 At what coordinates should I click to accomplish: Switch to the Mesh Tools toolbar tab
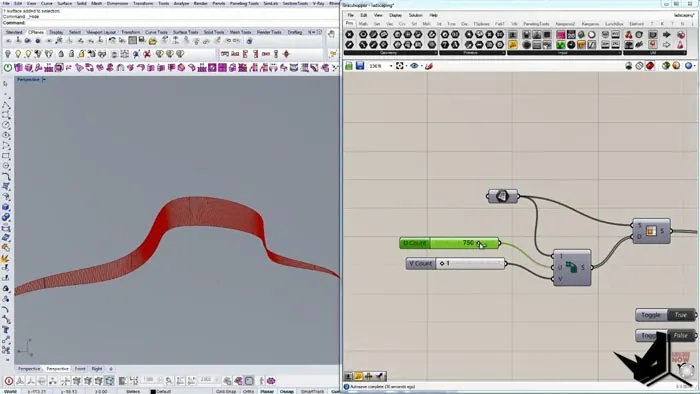click(241, 32)
